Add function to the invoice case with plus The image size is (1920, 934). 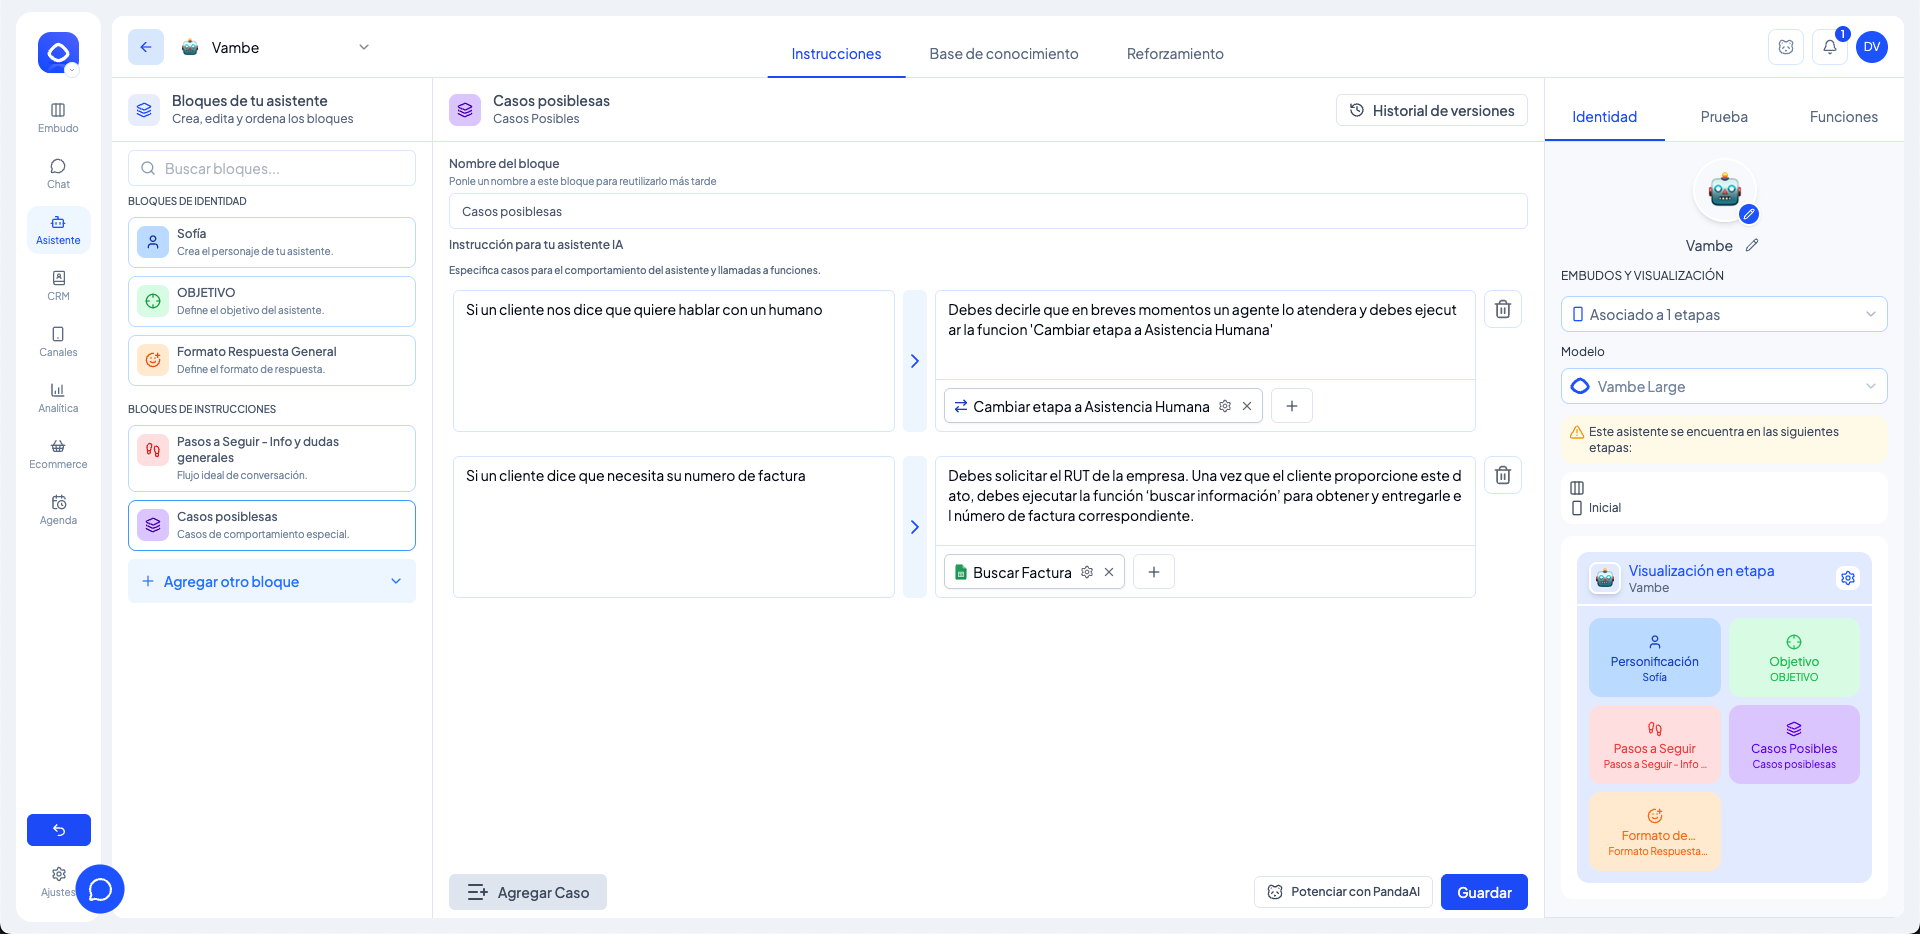click(1154, 572)
